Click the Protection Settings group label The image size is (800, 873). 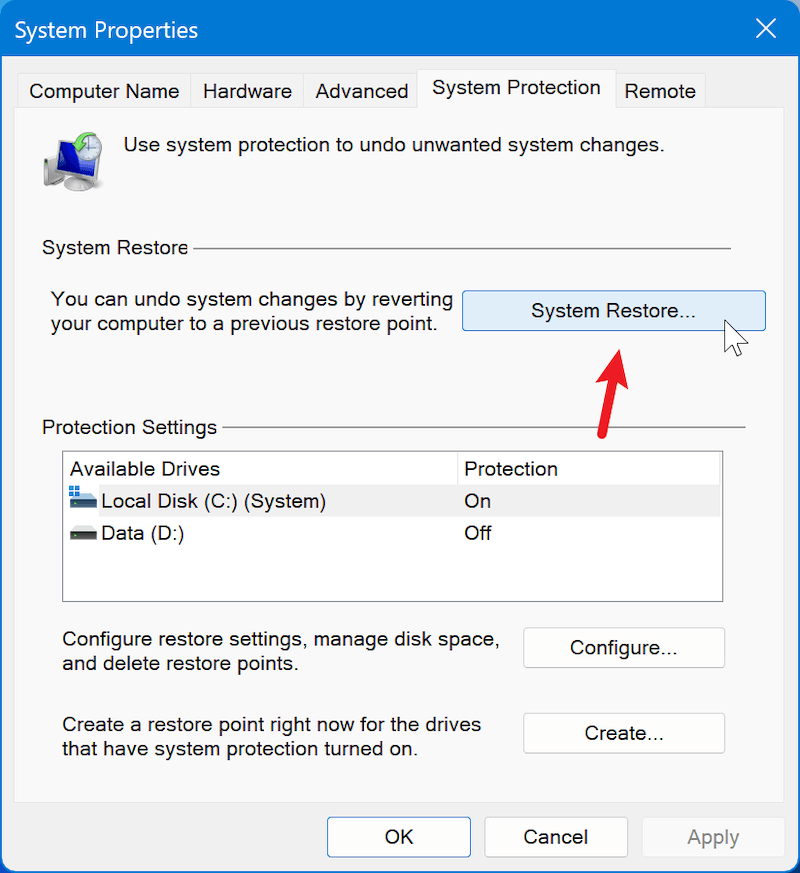[129, 427]
